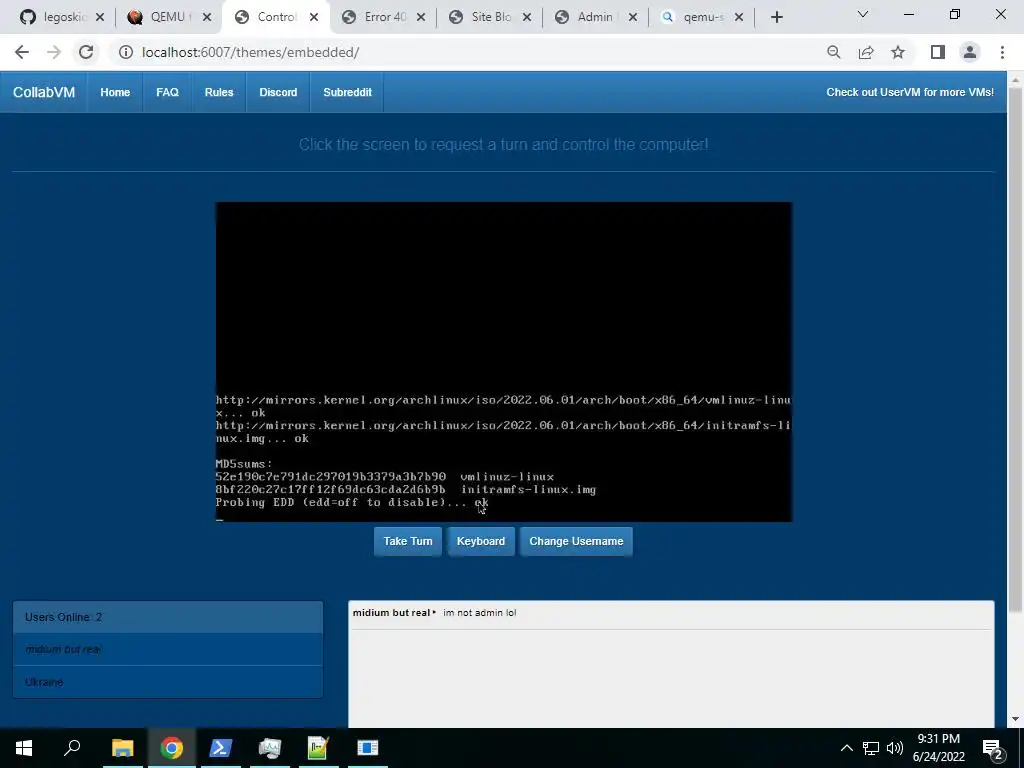The width and height of the screenshot is (1024, 768).
Task: Expand the tab search chevron
Action: pos(863,14)
